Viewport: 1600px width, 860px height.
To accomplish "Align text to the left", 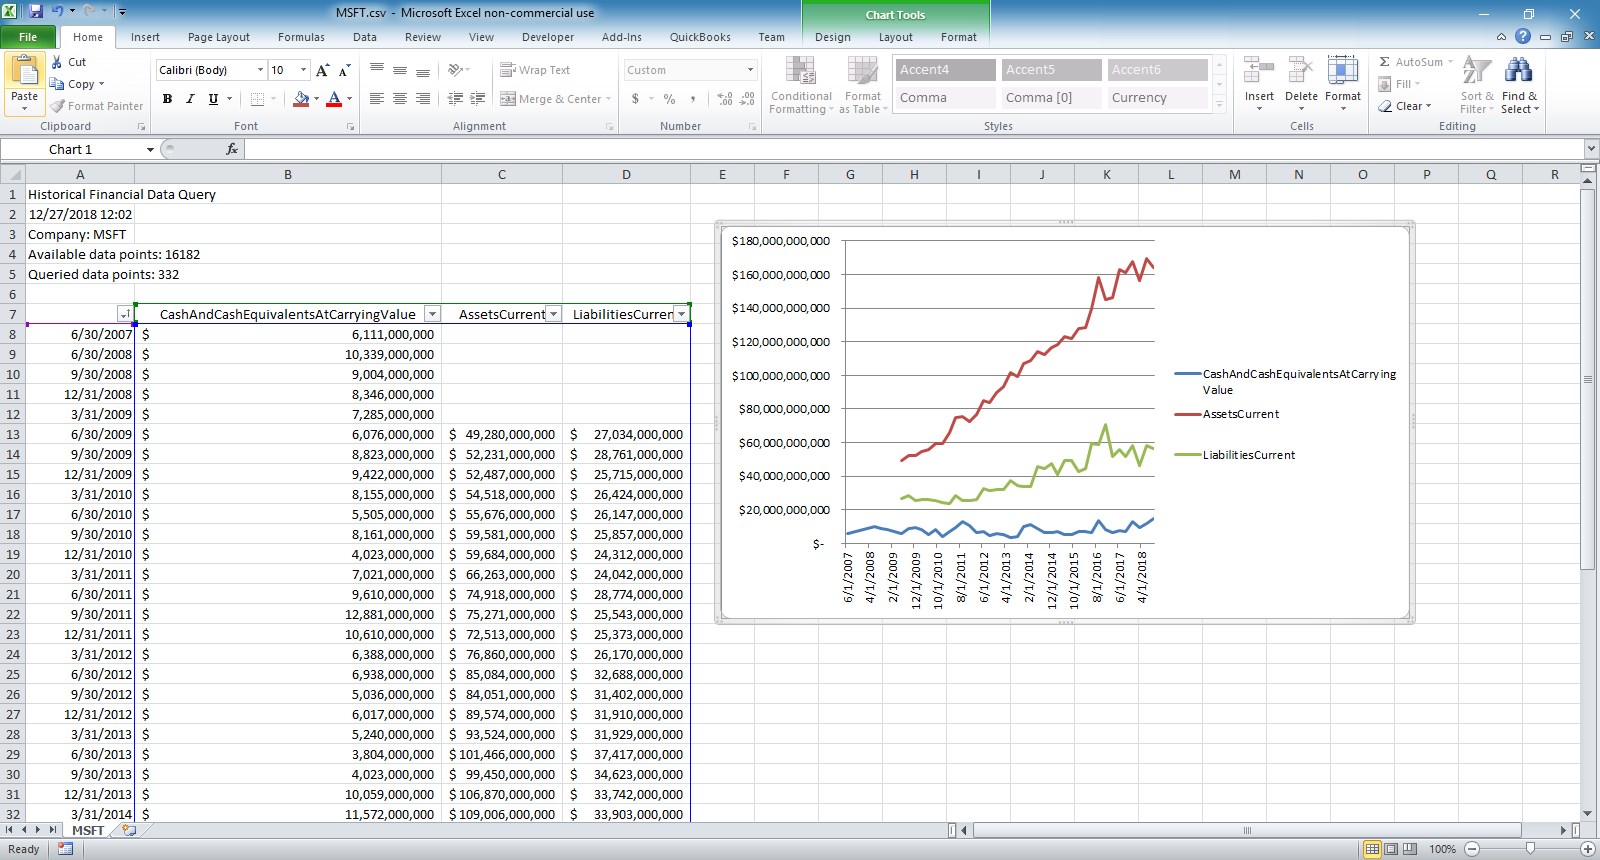I will (x=377, y=99).
